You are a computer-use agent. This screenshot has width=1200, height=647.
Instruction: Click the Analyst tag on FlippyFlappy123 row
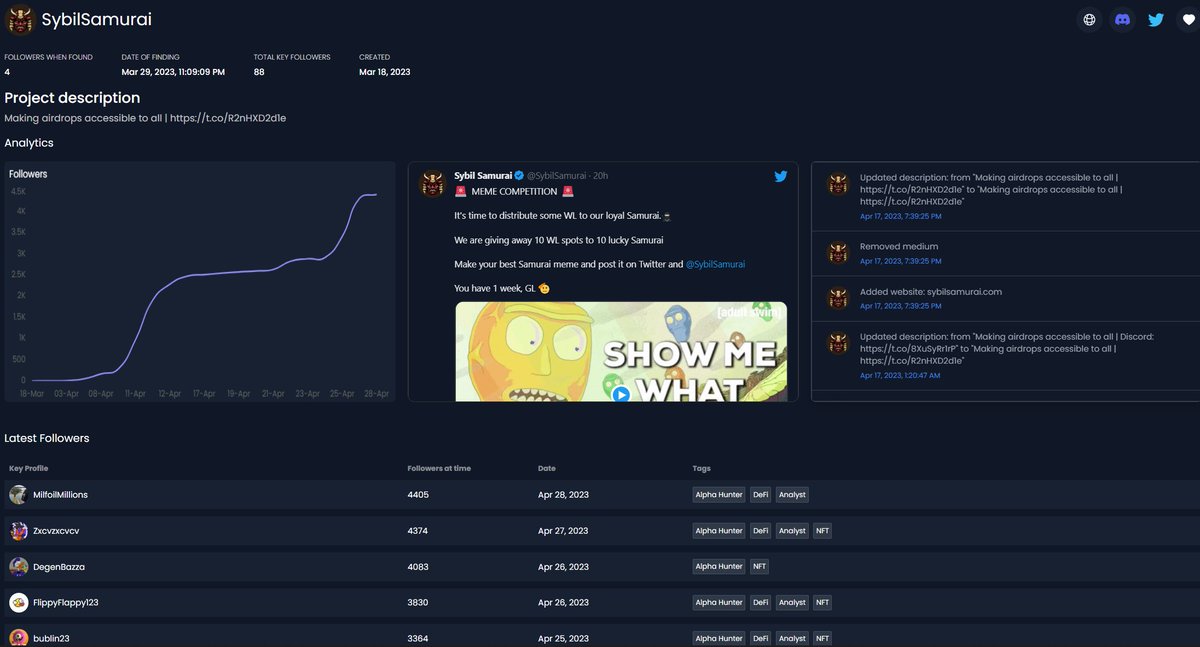point(792,603)
